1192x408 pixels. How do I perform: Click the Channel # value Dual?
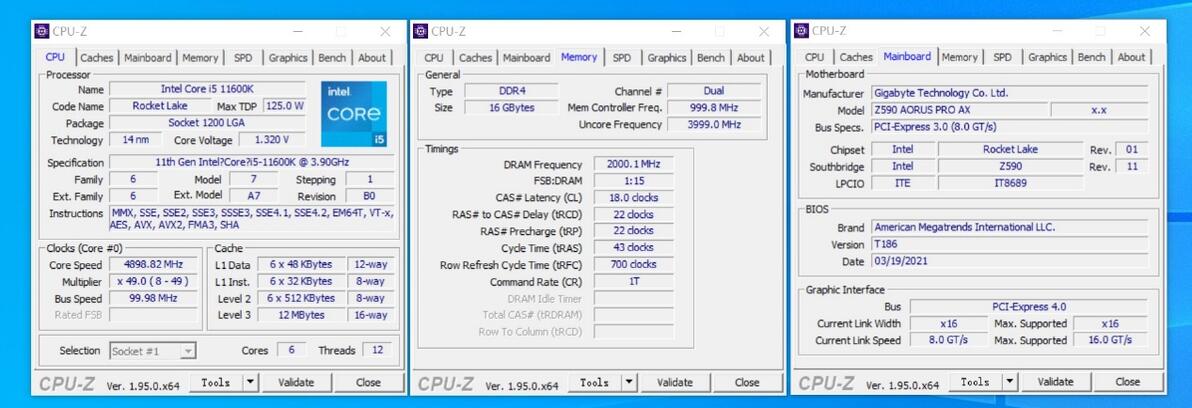[x=714, y=91]
